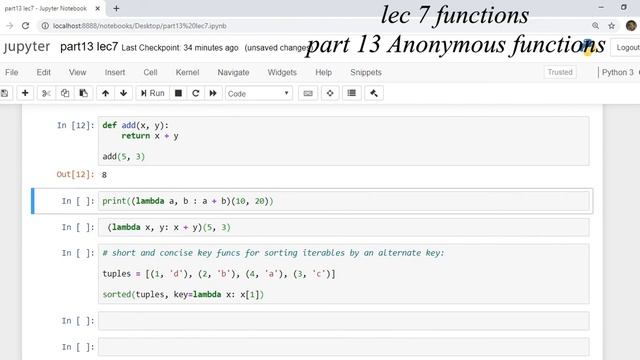
Task: Click the Jupyter logo
Action: point(26,47)
